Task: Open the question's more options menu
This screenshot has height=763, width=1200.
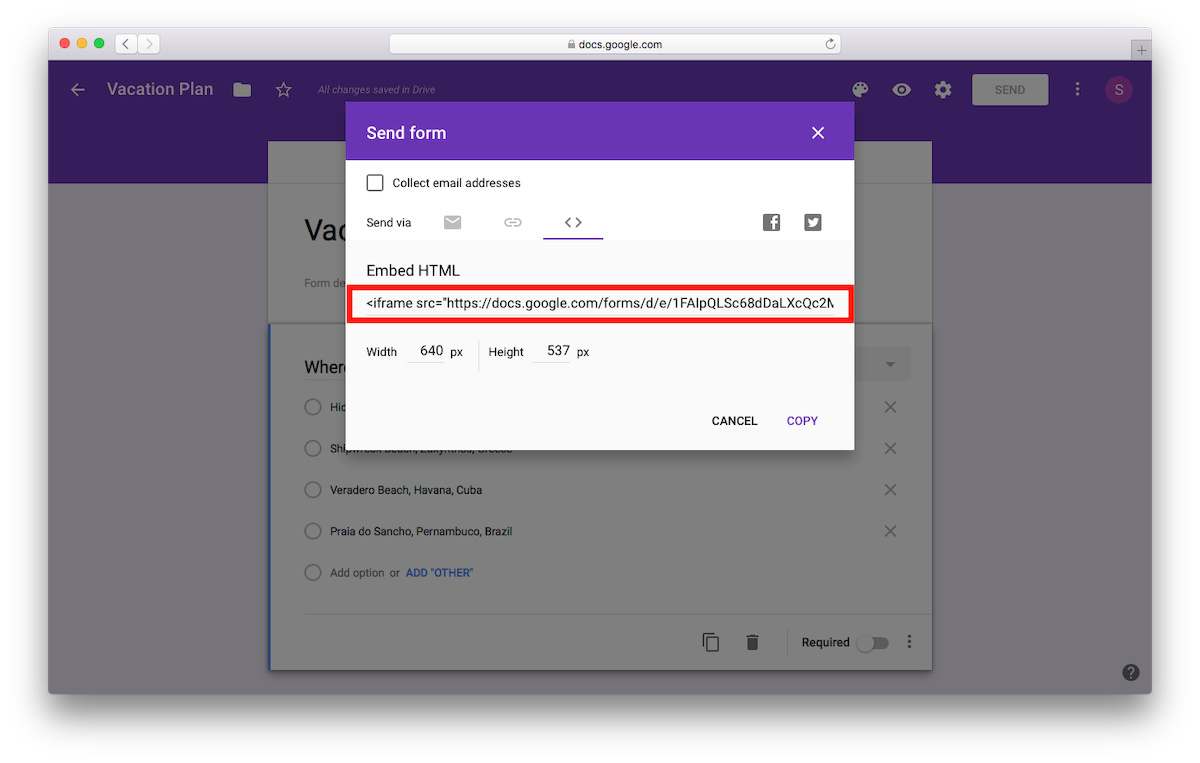Action: click(x=909, y=642)
